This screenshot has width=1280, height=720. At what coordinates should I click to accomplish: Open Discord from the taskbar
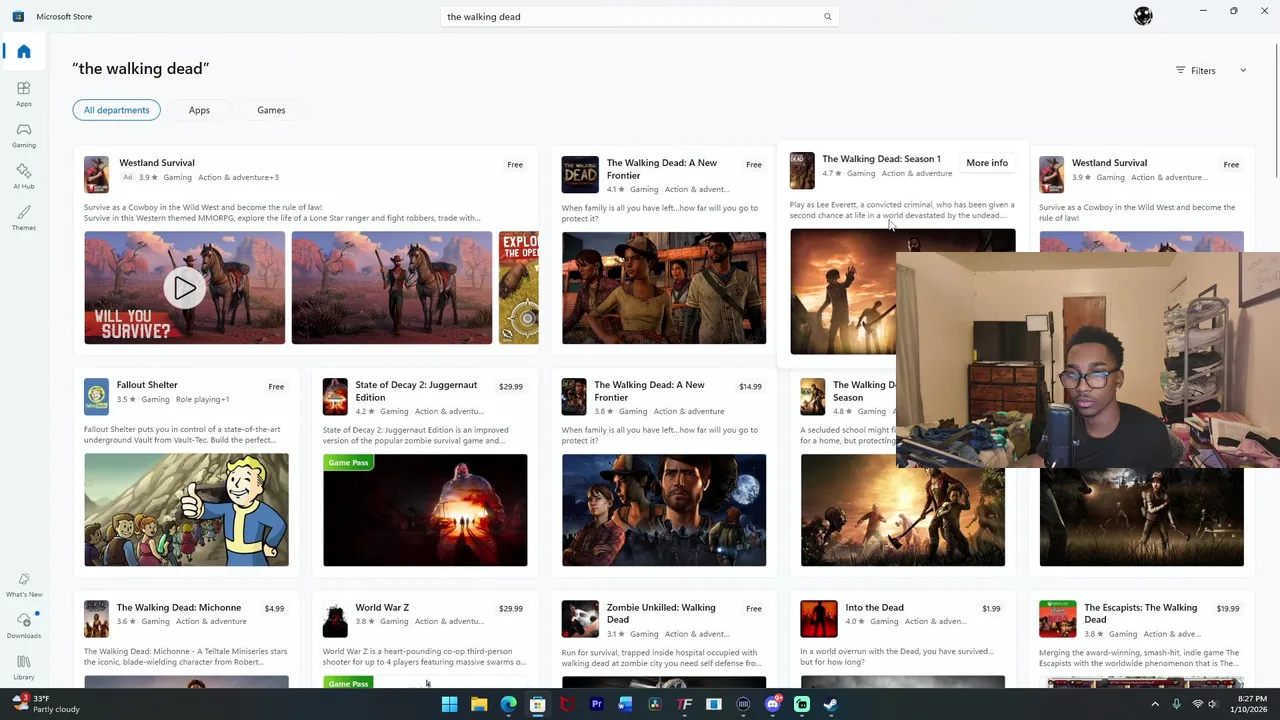pyautogui.click(x=772, y=704)
